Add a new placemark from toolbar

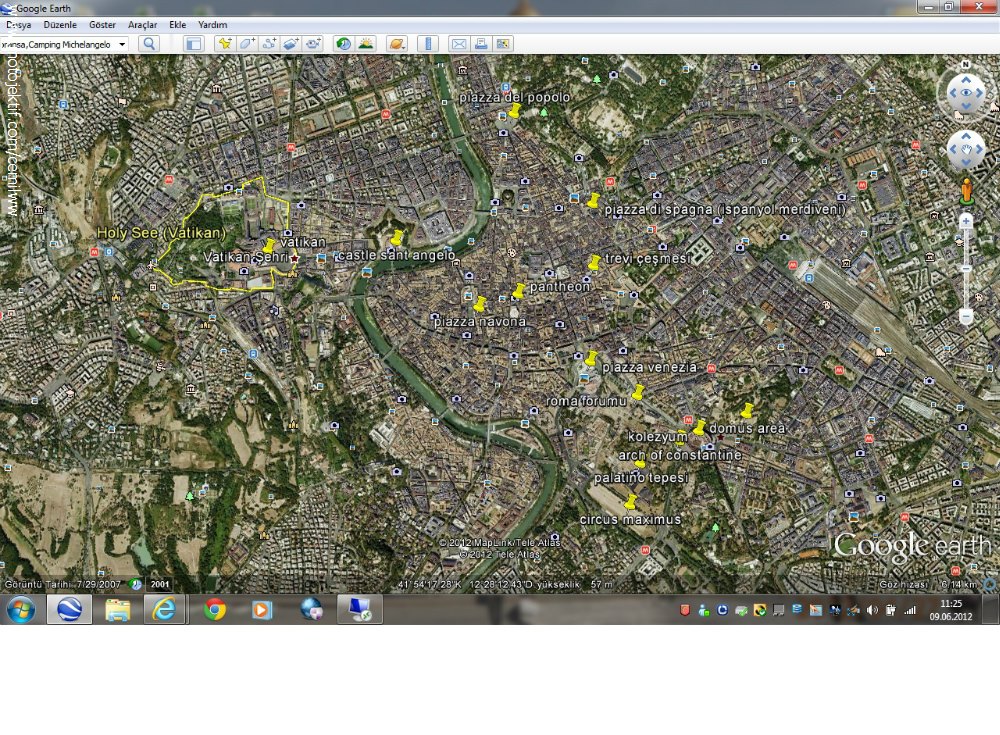(224, 43)
